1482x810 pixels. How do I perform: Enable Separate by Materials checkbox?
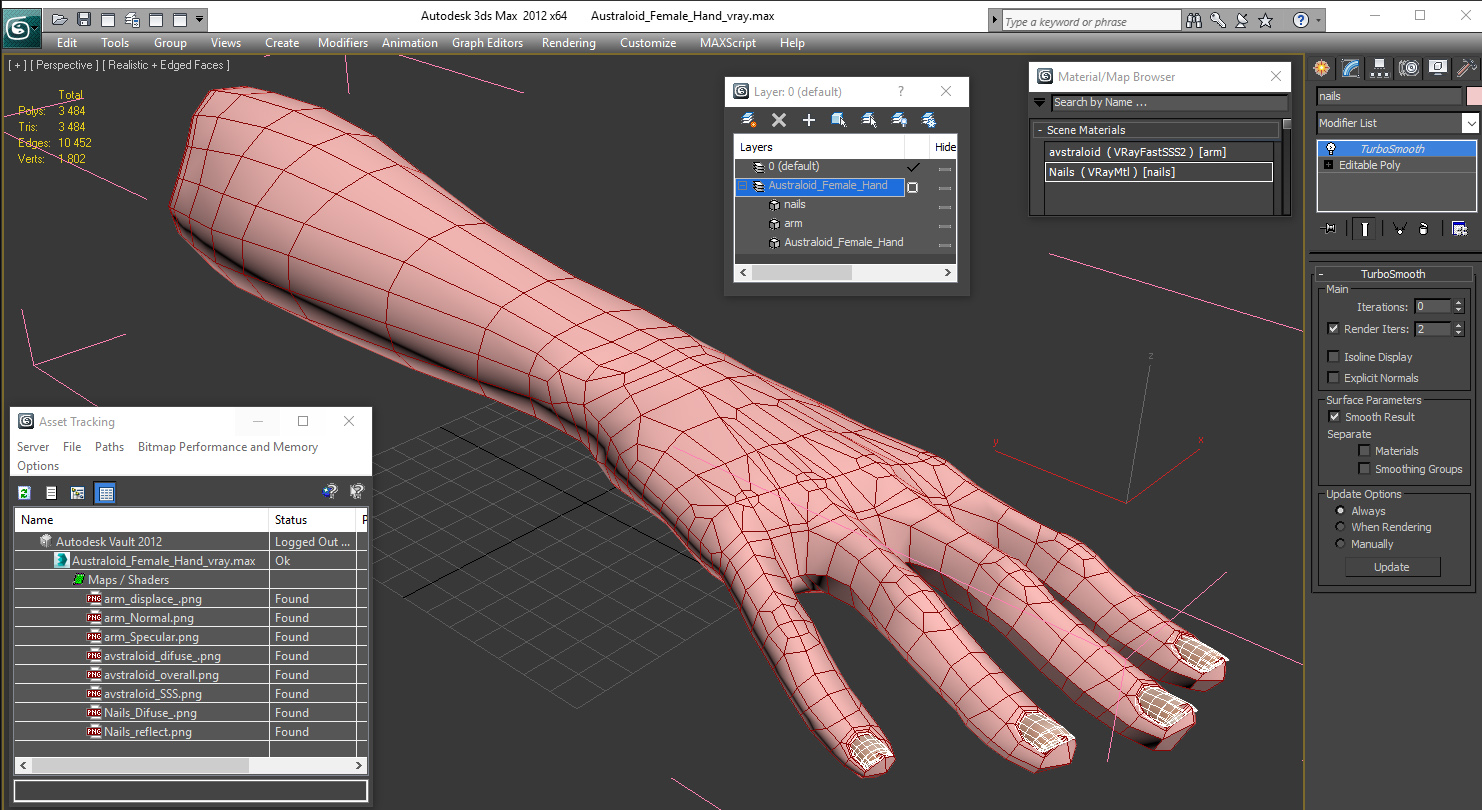[x=1364, y=451]
